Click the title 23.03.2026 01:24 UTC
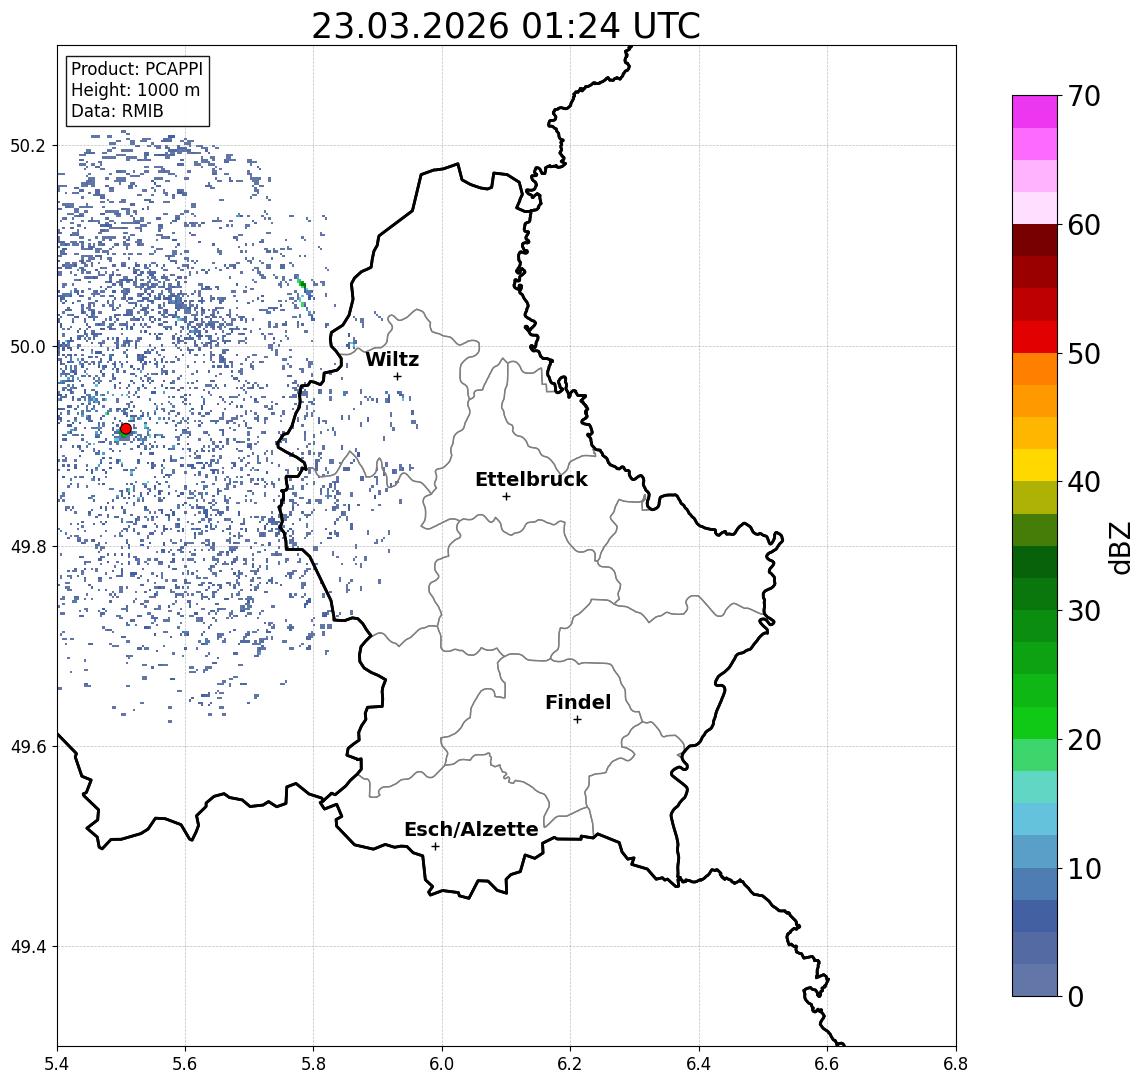The height and width of the screenshot is (1084, 1145). pos(506,26)
